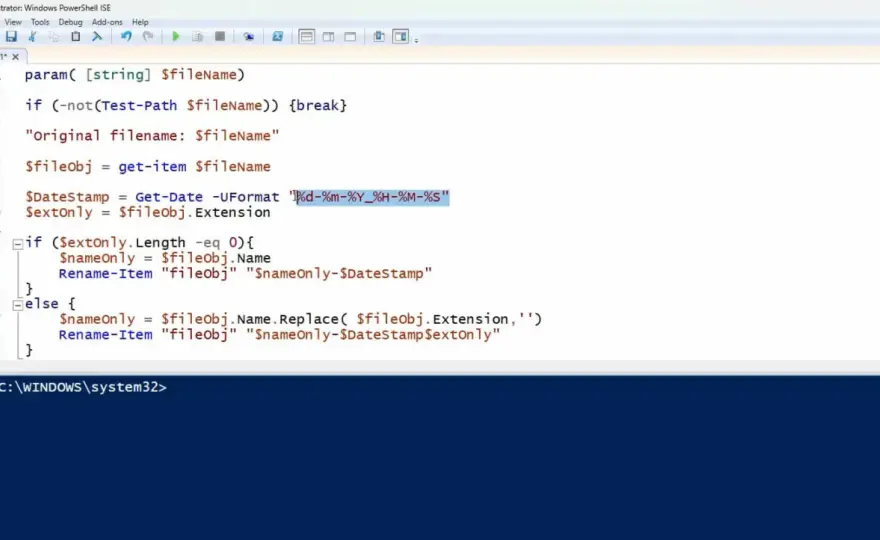The width and height of the screenshot is (880, 540).
Task: Open the Debug menu
Action: click(x=70, y=22)
